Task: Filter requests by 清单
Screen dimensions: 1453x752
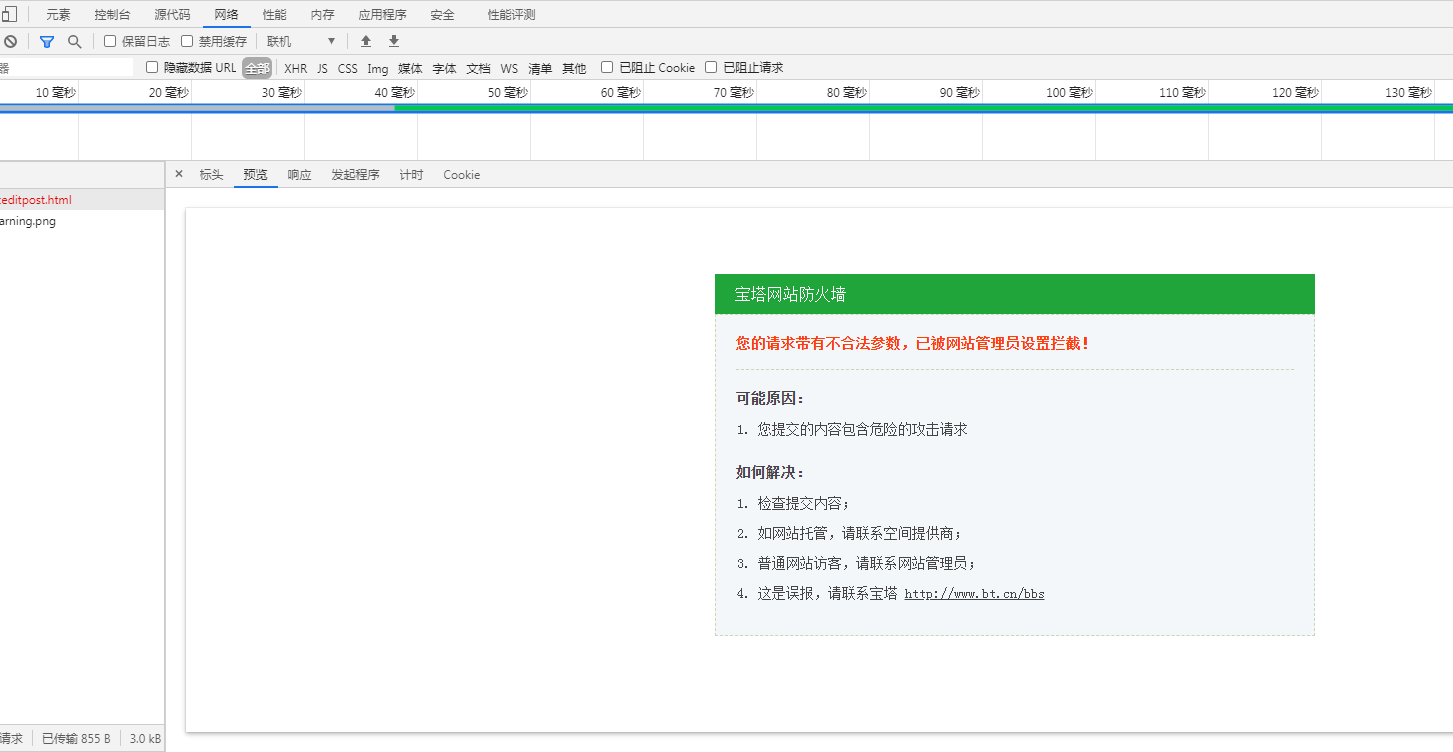Action: click(540, 68)
